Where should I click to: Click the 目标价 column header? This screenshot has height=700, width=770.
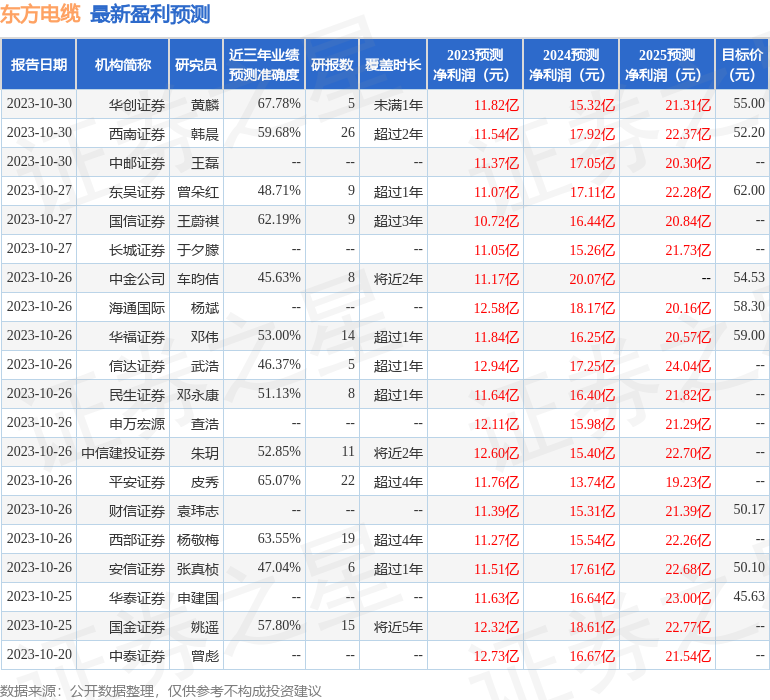[742, 64]
